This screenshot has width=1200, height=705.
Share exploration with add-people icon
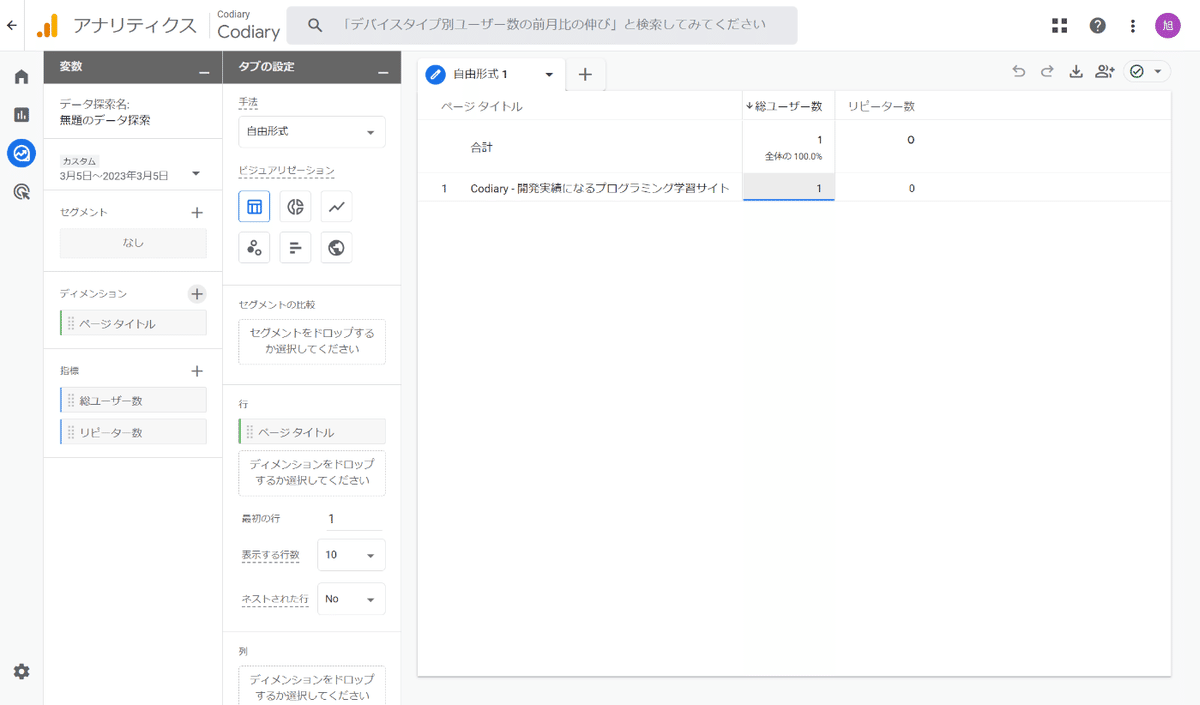[x=1105, y=71]
